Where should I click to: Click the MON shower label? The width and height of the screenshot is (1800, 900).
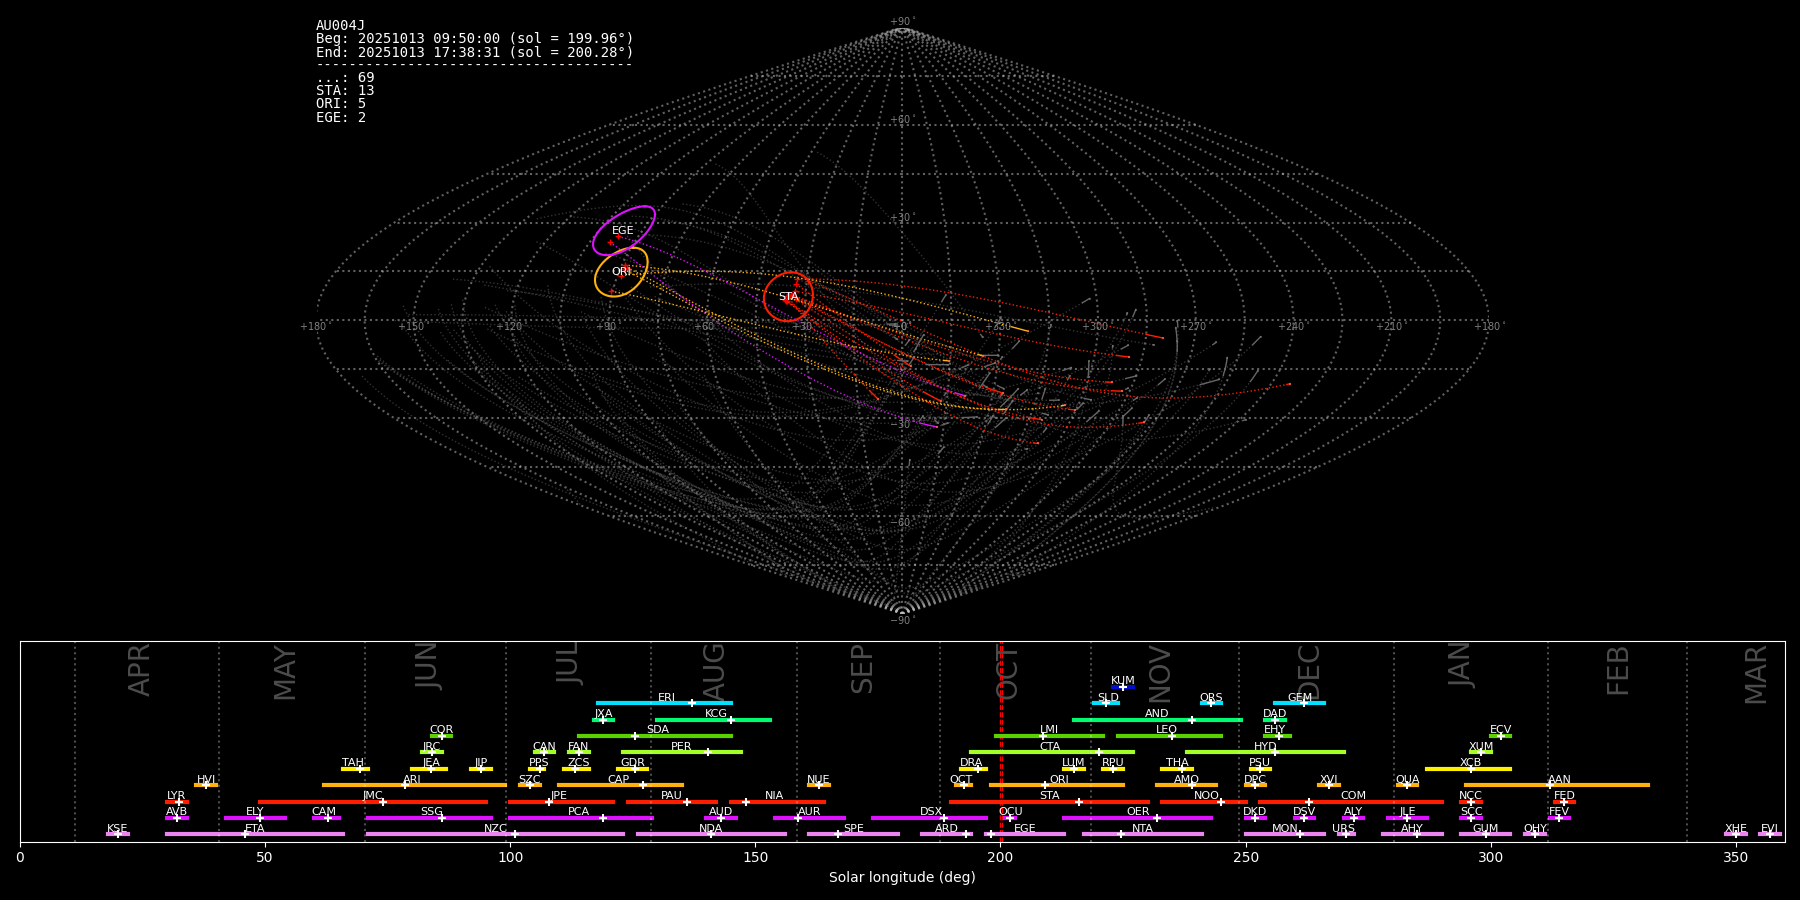click(1285, 829)
